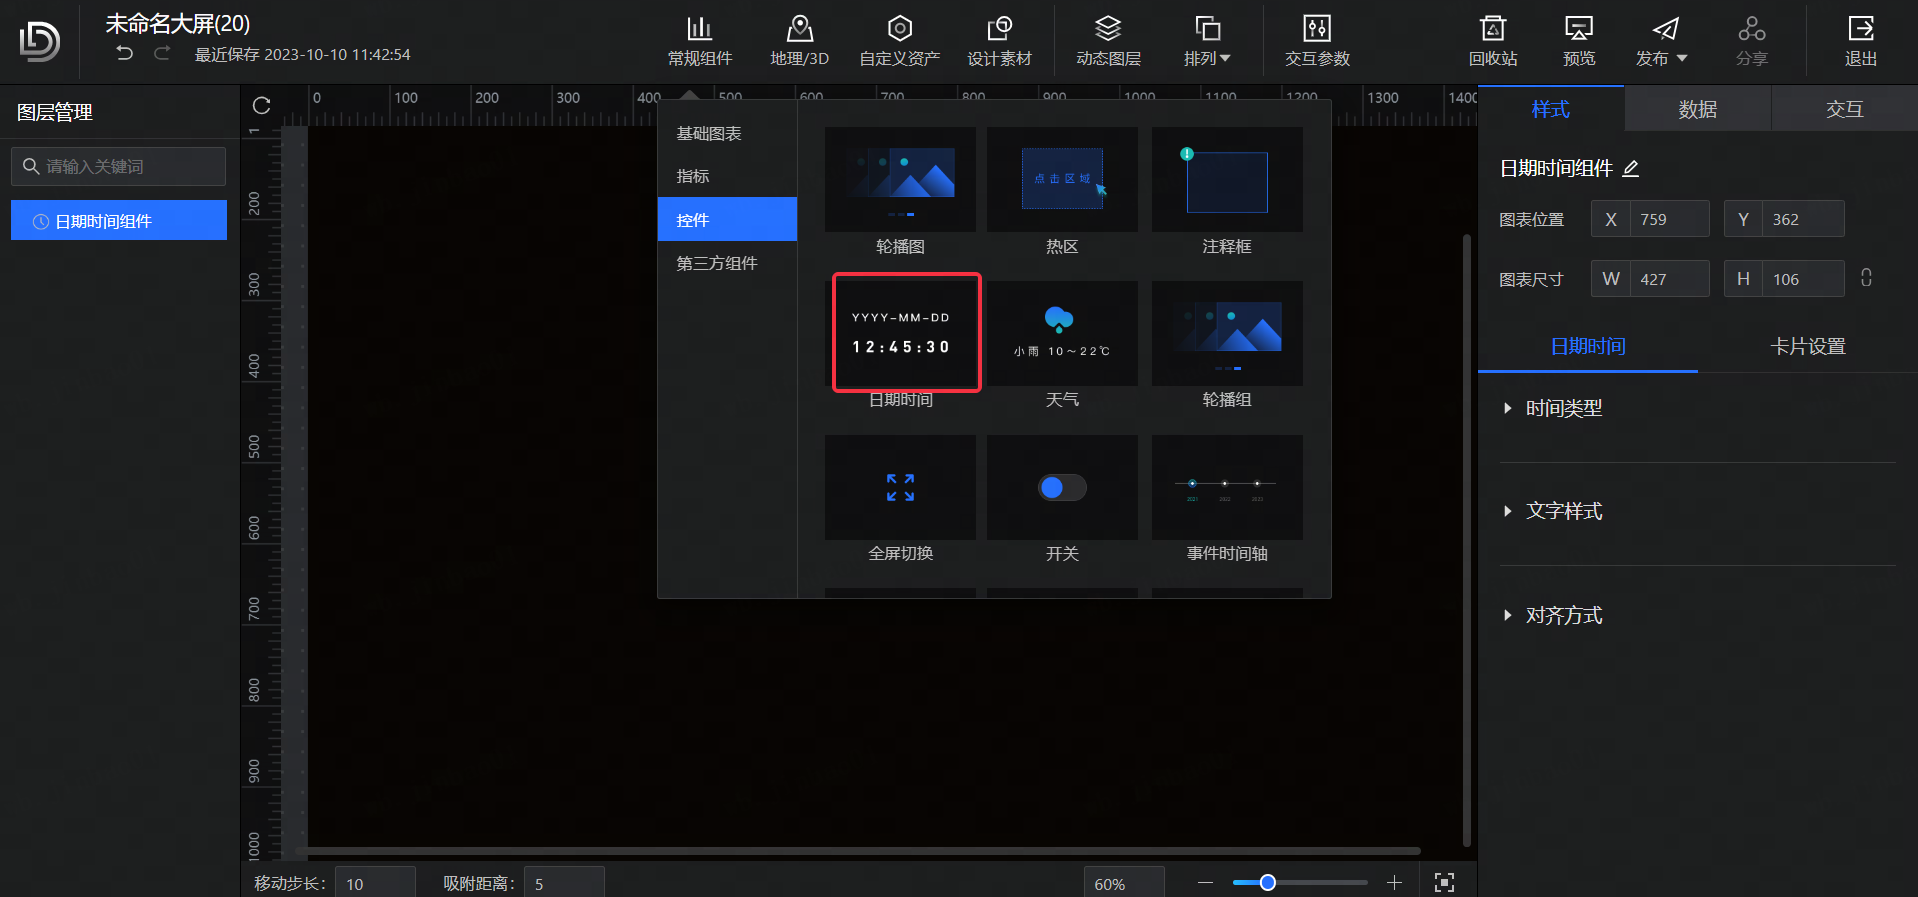The image size is (1918, 897).
Task: Click the zoom-in plus button
Action: (x=1394, y=882)
